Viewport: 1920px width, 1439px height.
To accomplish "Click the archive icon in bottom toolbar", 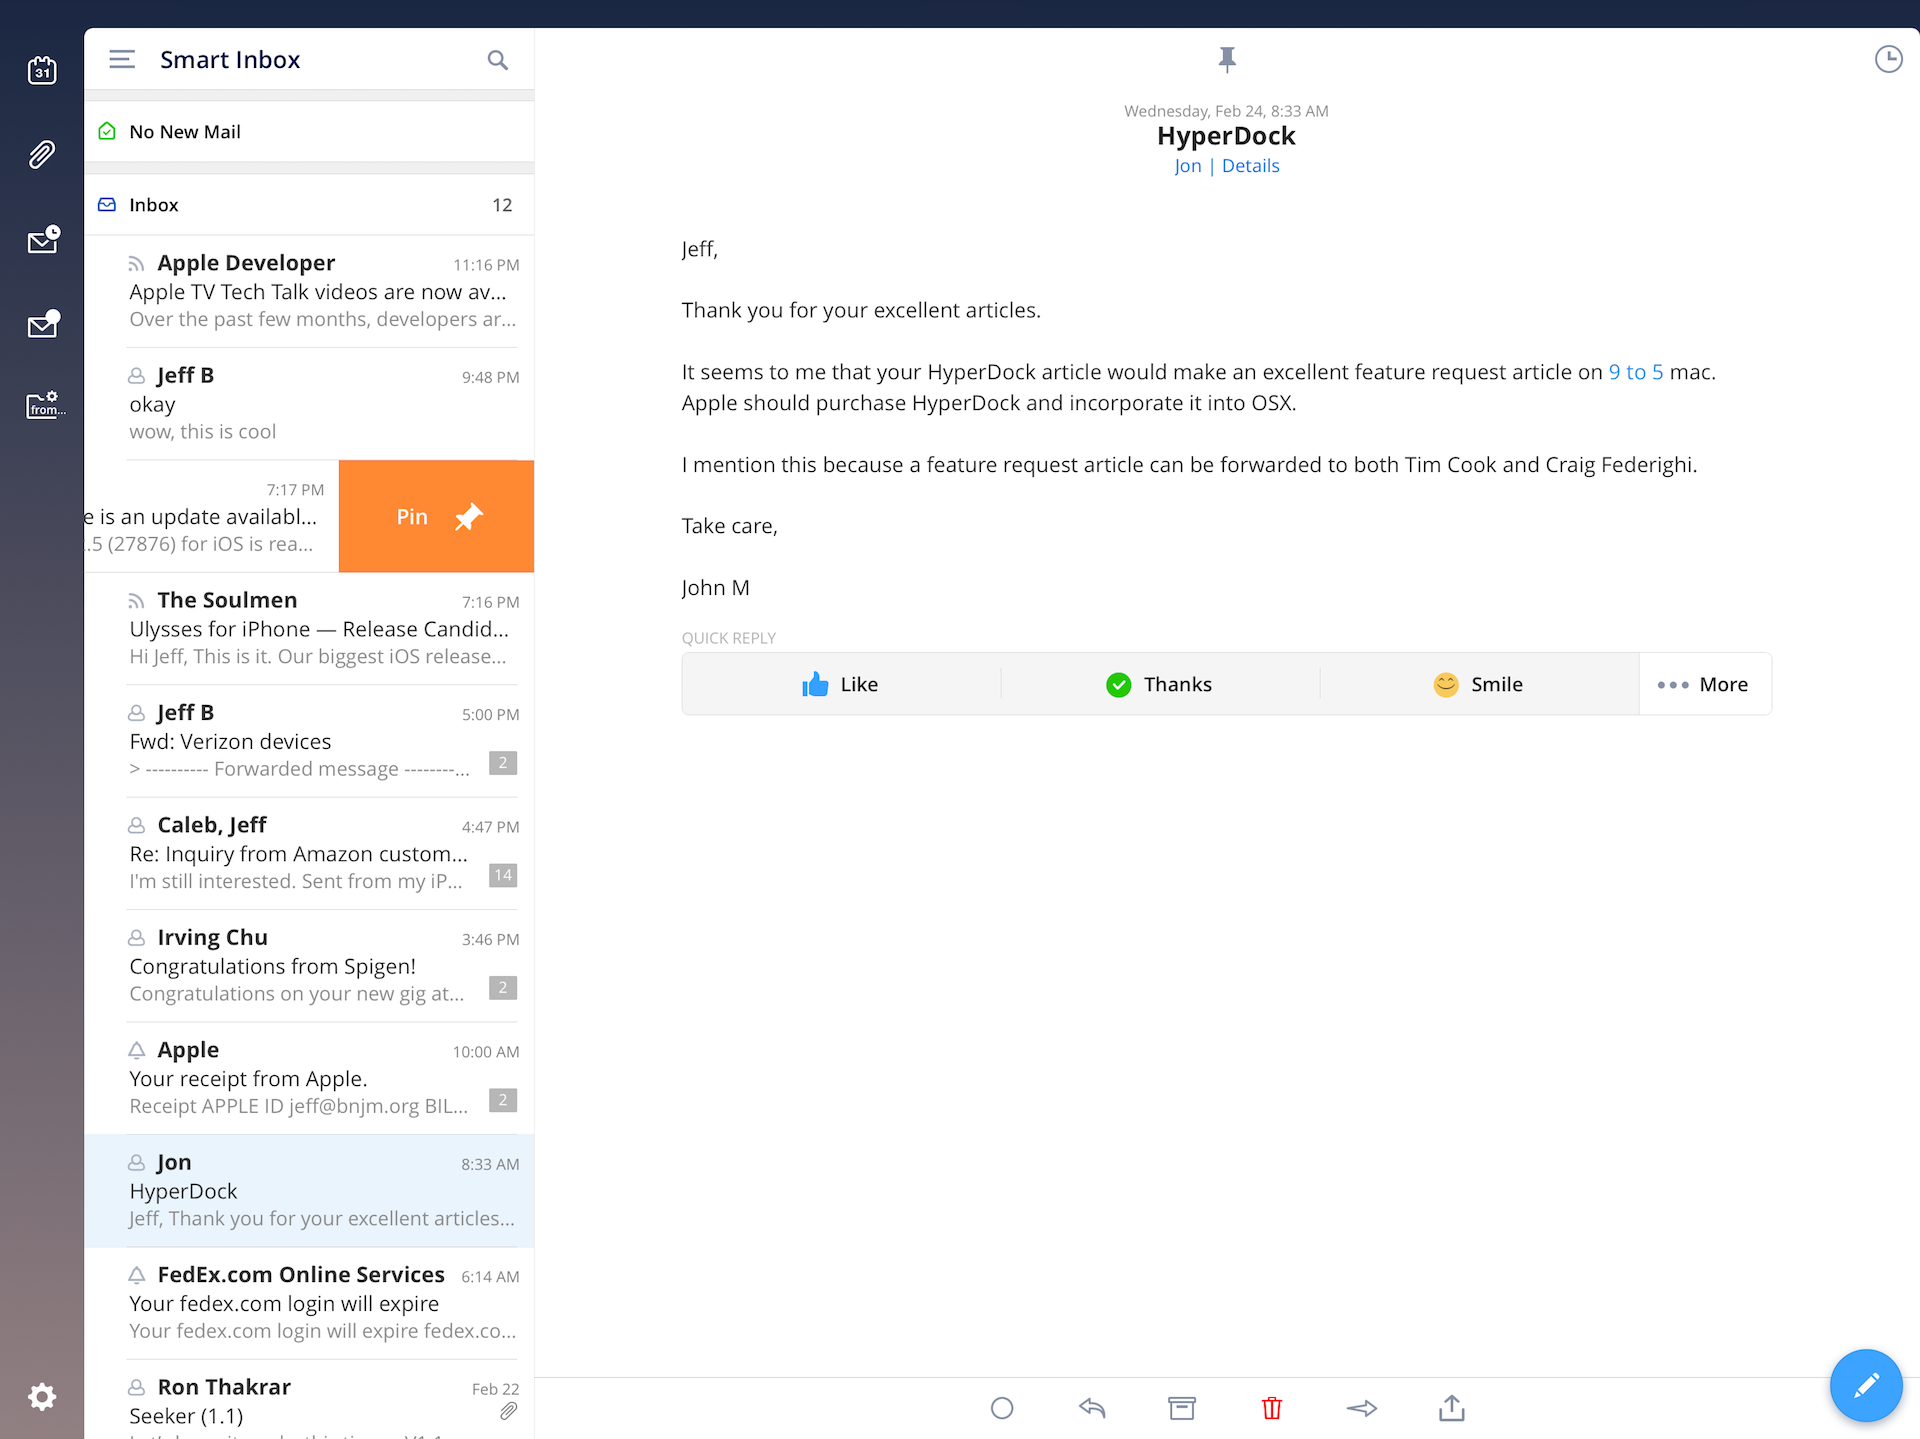I will pyautogui.click(x=1179, y=1409).
